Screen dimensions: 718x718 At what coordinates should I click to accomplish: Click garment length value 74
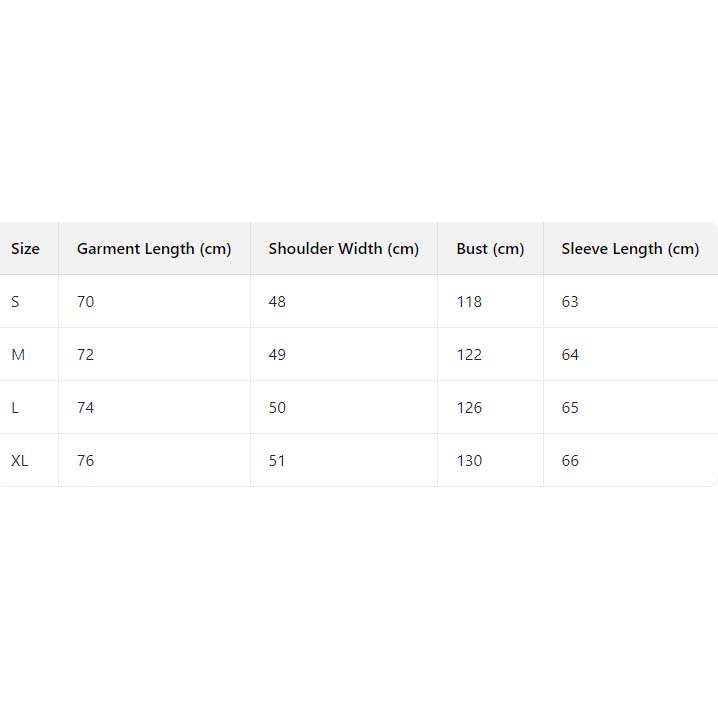pyautogui.click(x=86, y=408)
